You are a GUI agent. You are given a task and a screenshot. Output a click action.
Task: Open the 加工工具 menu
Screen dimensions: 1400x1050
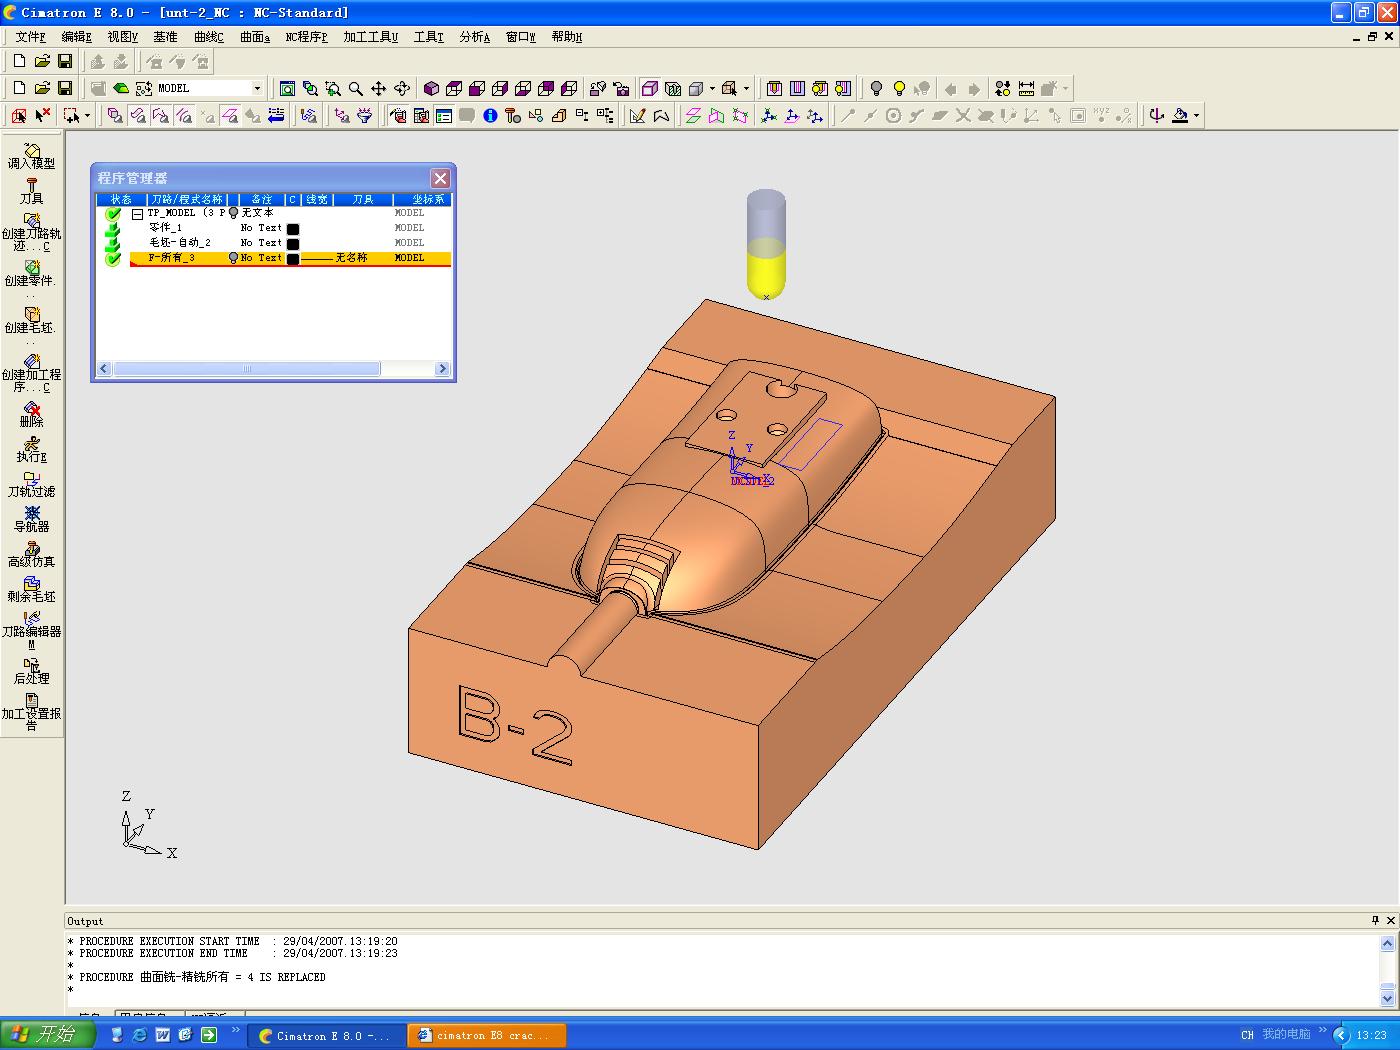(x=370, y=37)
